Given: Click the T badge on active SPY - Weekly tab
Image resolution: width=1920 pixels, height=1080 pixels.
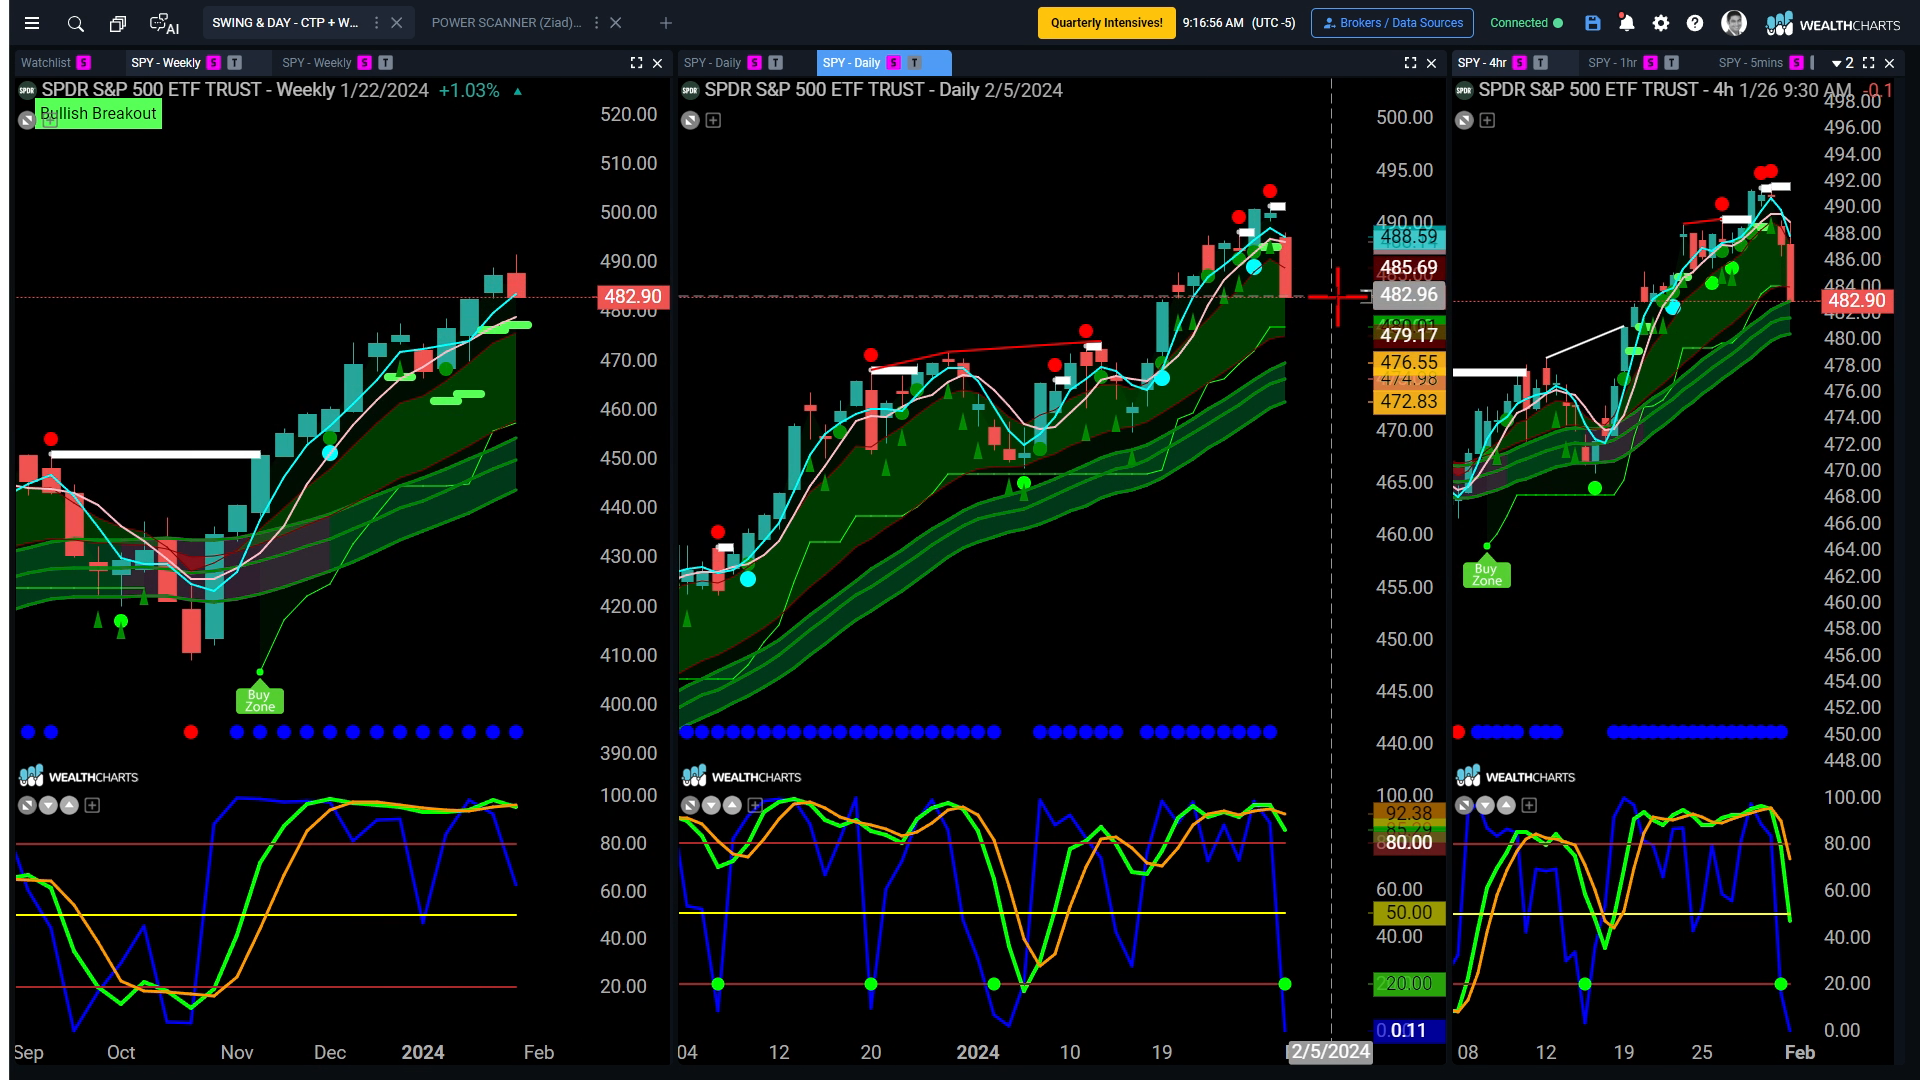Looking at the screenshot, I should click(234, 63).
